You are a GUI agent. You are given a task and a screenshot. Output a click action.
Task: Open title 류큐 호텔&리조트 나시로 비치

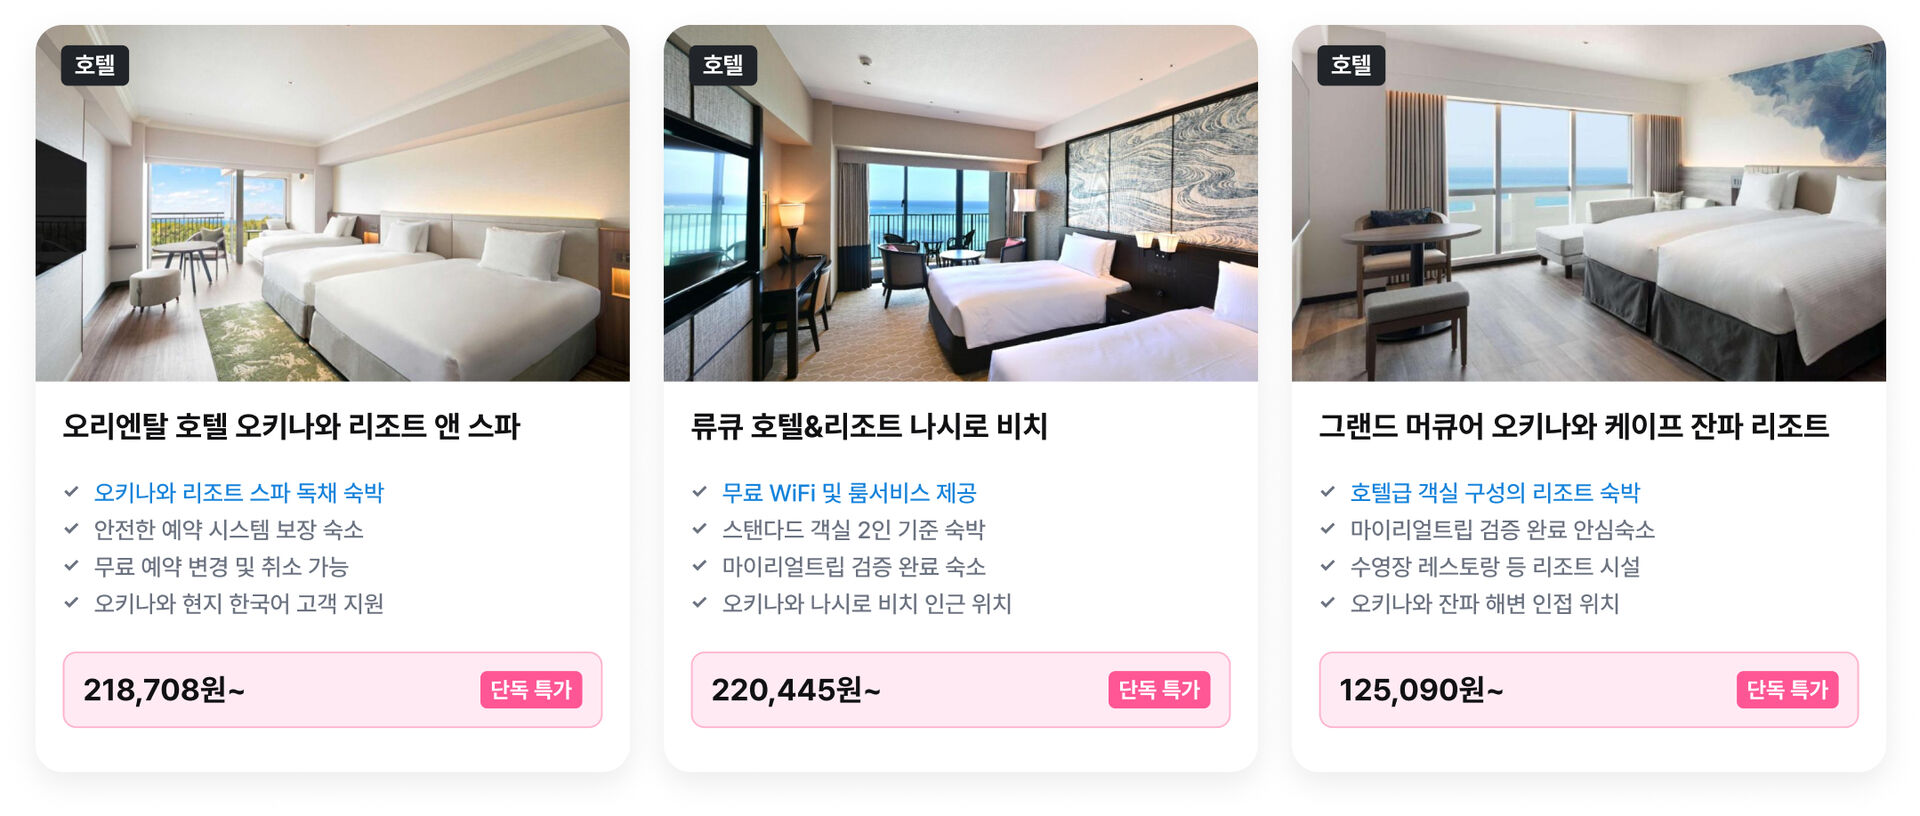(869, 427)
